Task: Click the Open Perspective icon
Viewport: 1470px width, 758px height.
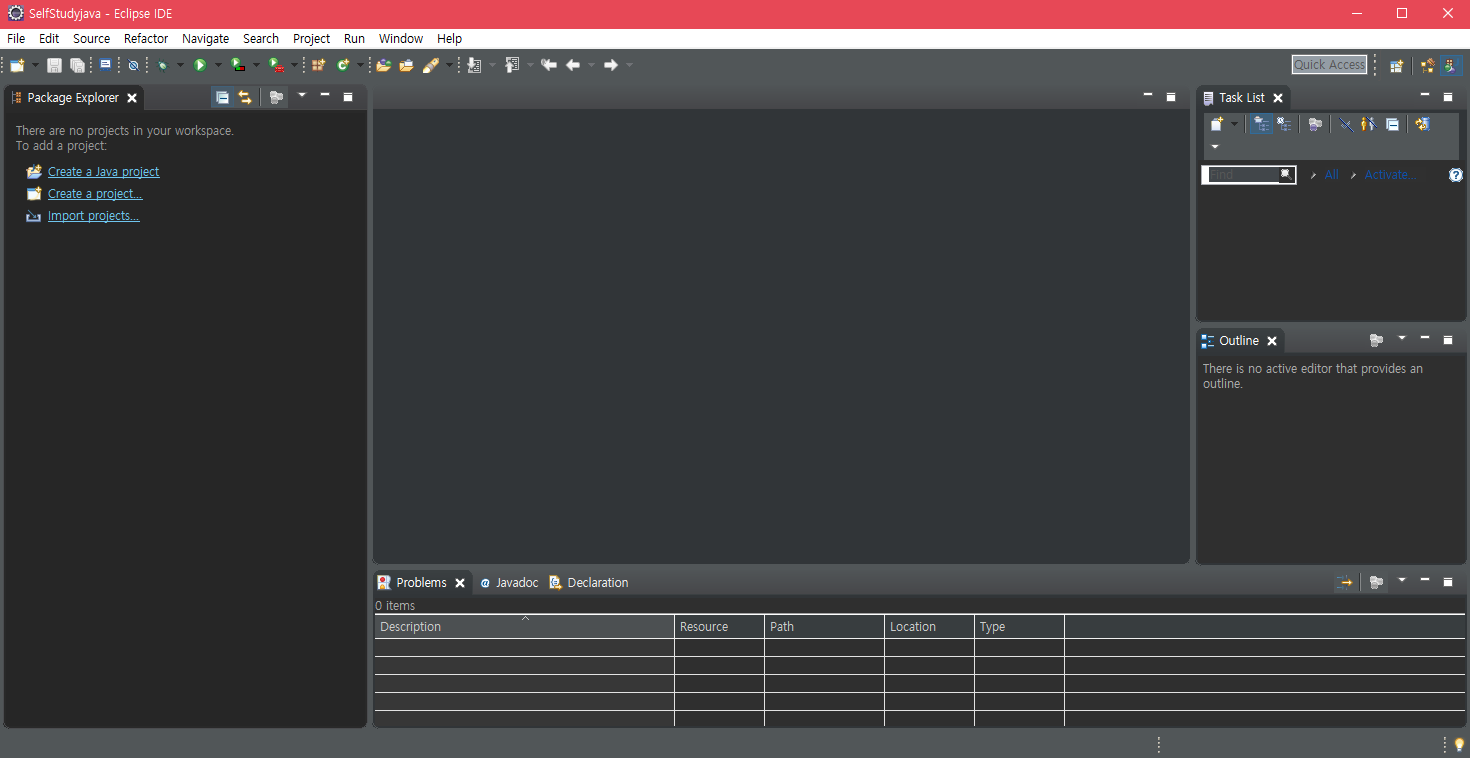Action: [x=1396, y=65]
